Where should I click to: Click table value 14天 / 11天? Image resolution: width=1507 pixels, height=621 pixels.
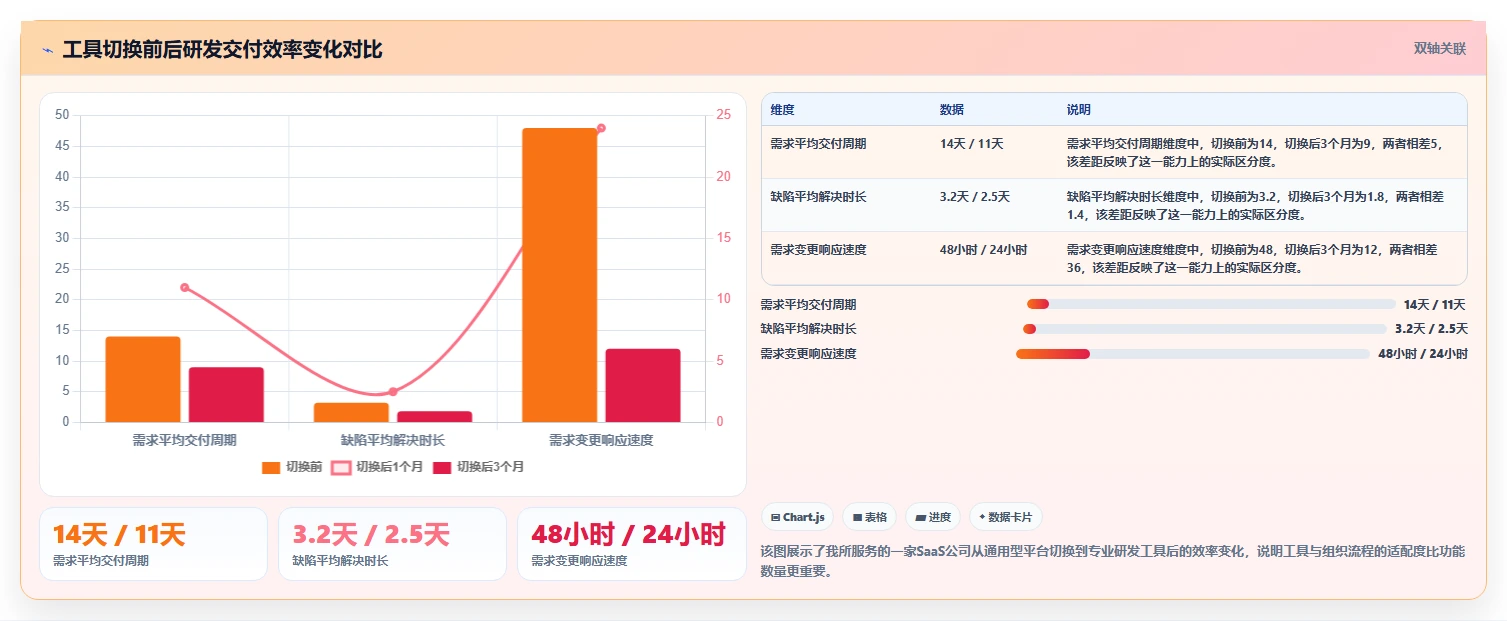point(971,144)
